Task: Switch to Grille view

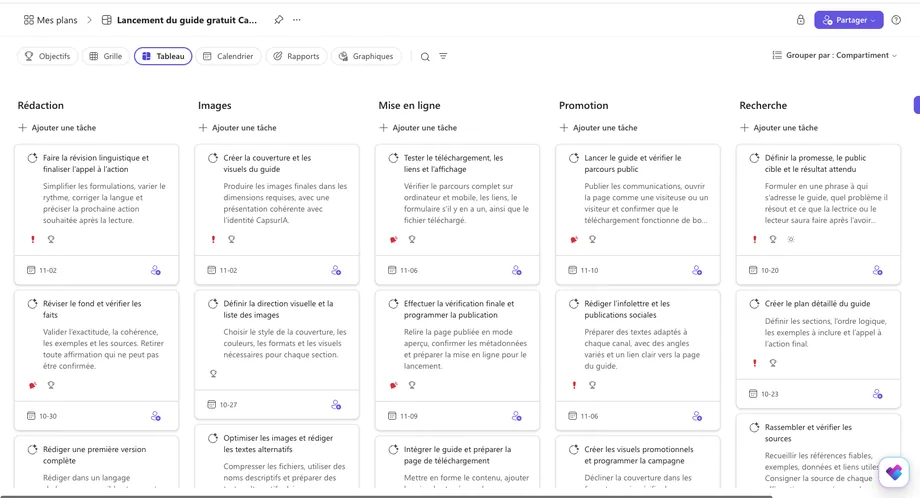Action: 106,56
